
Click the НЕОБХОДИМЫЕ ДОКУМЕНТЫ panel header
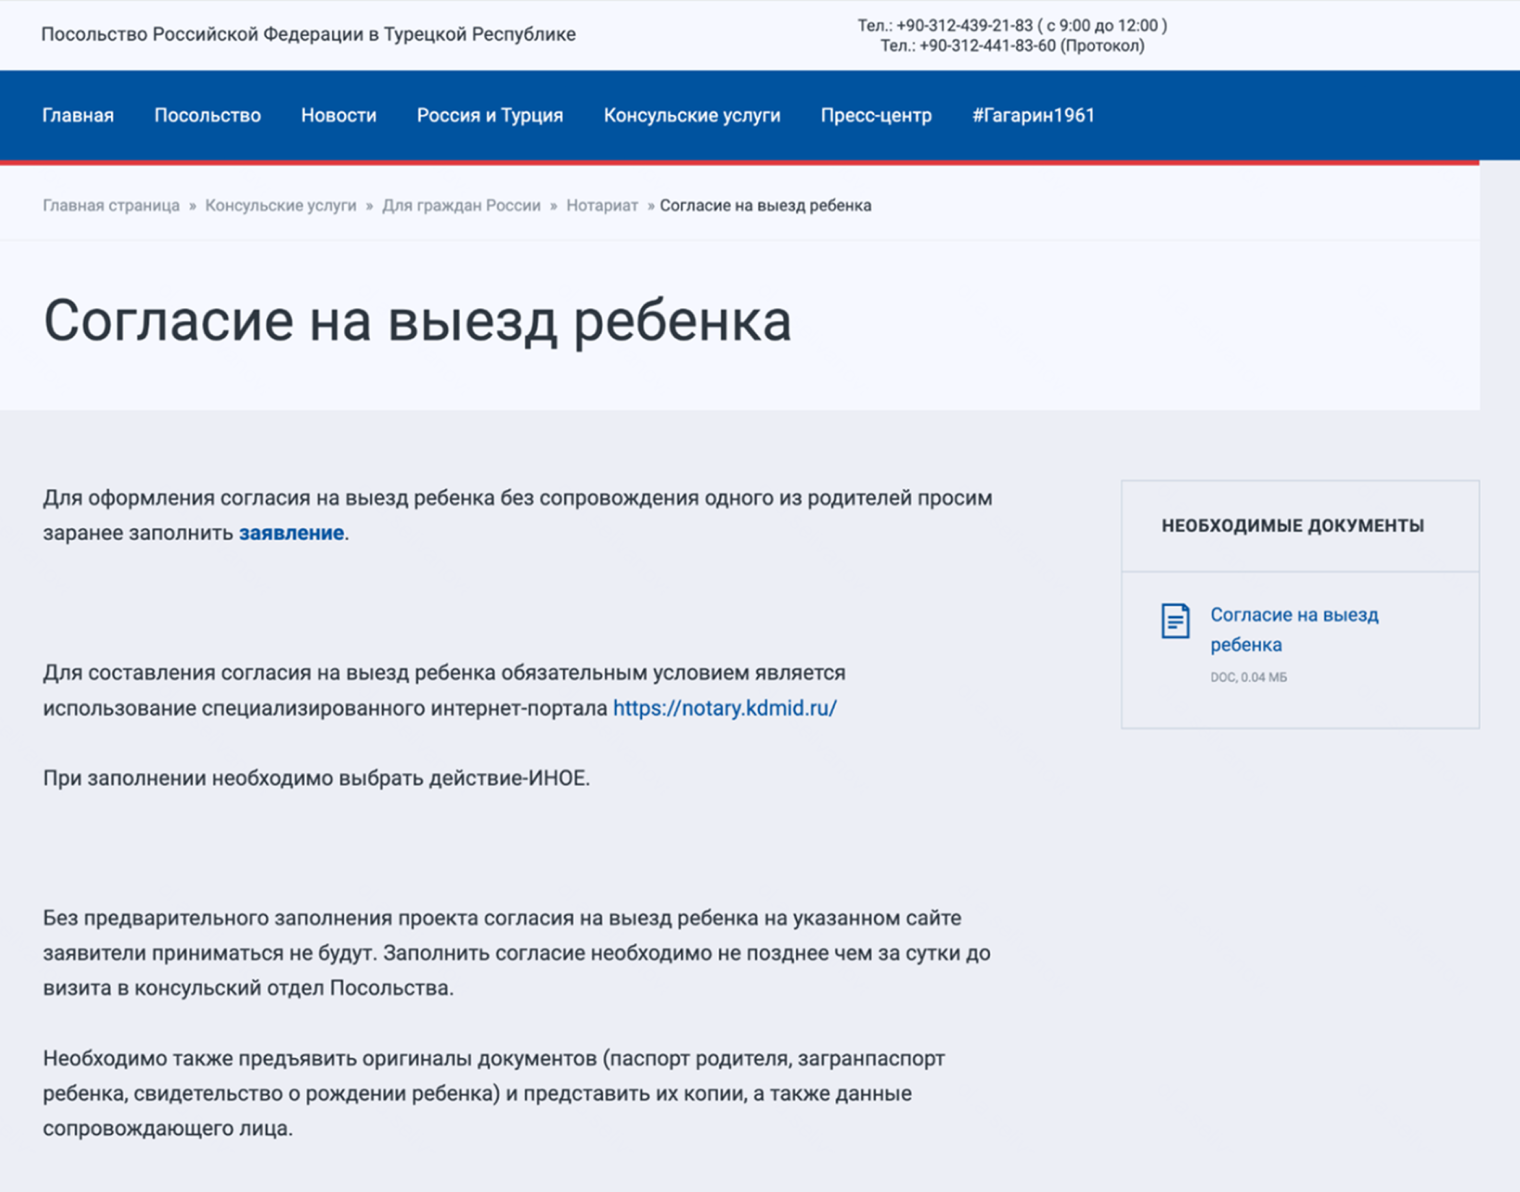click(x=1292, y=526)
